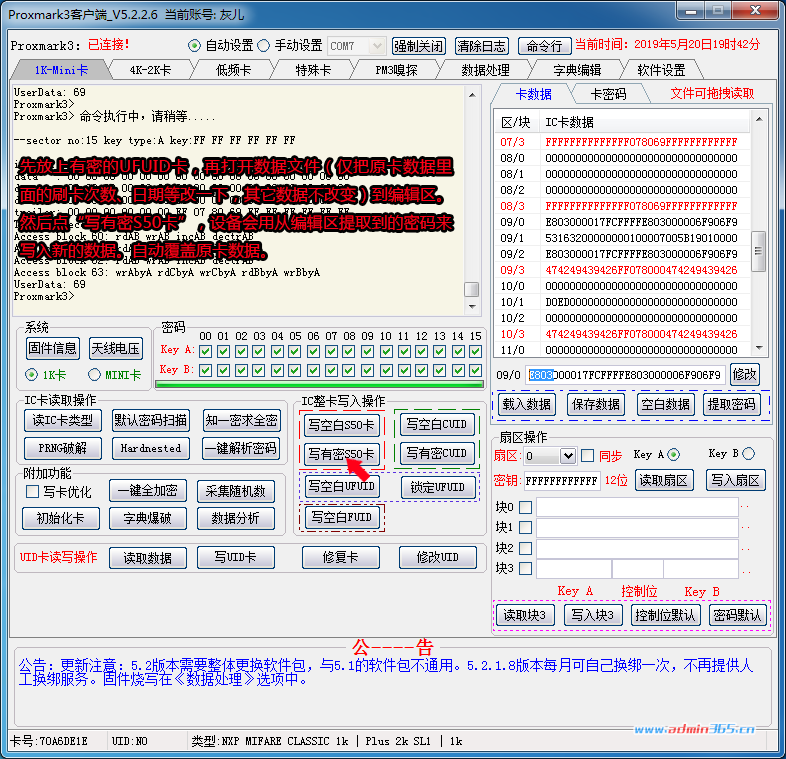Click the 修改UID button
This screenshot has height=759, width=786.
438,557
